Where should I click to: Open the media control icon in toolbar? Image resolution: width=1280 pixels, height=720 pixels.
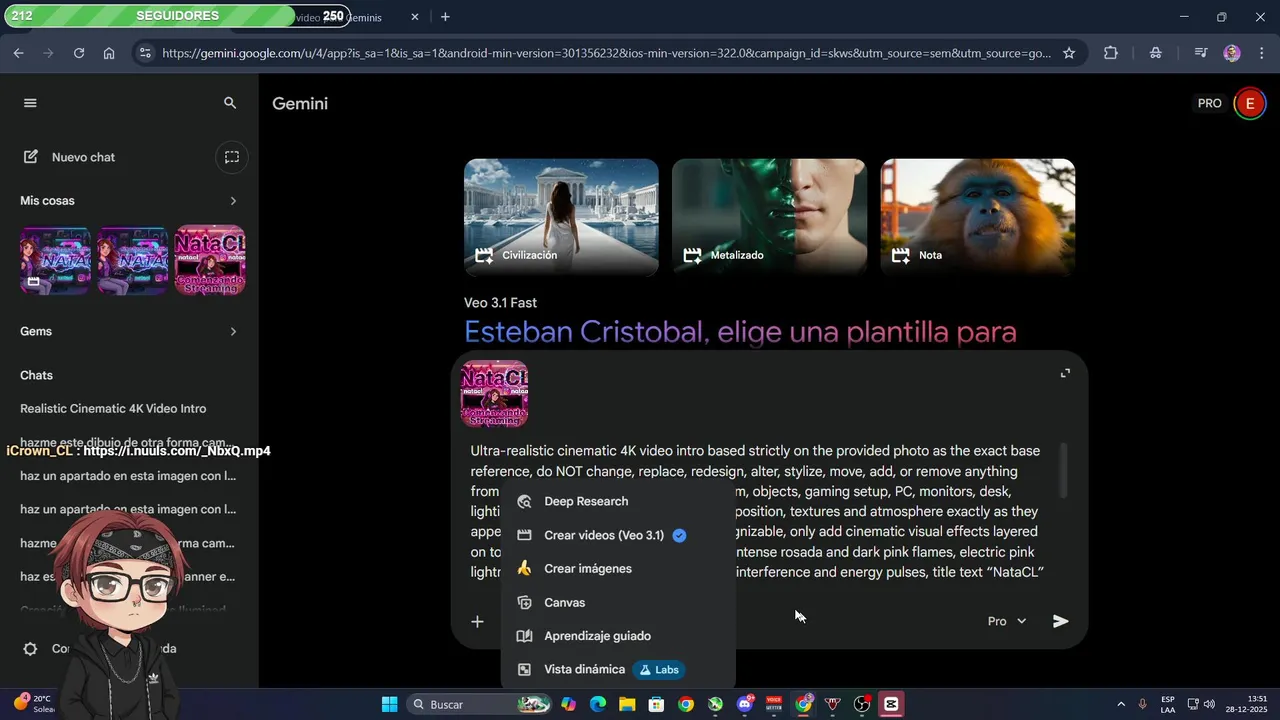tap(1201, 53)
